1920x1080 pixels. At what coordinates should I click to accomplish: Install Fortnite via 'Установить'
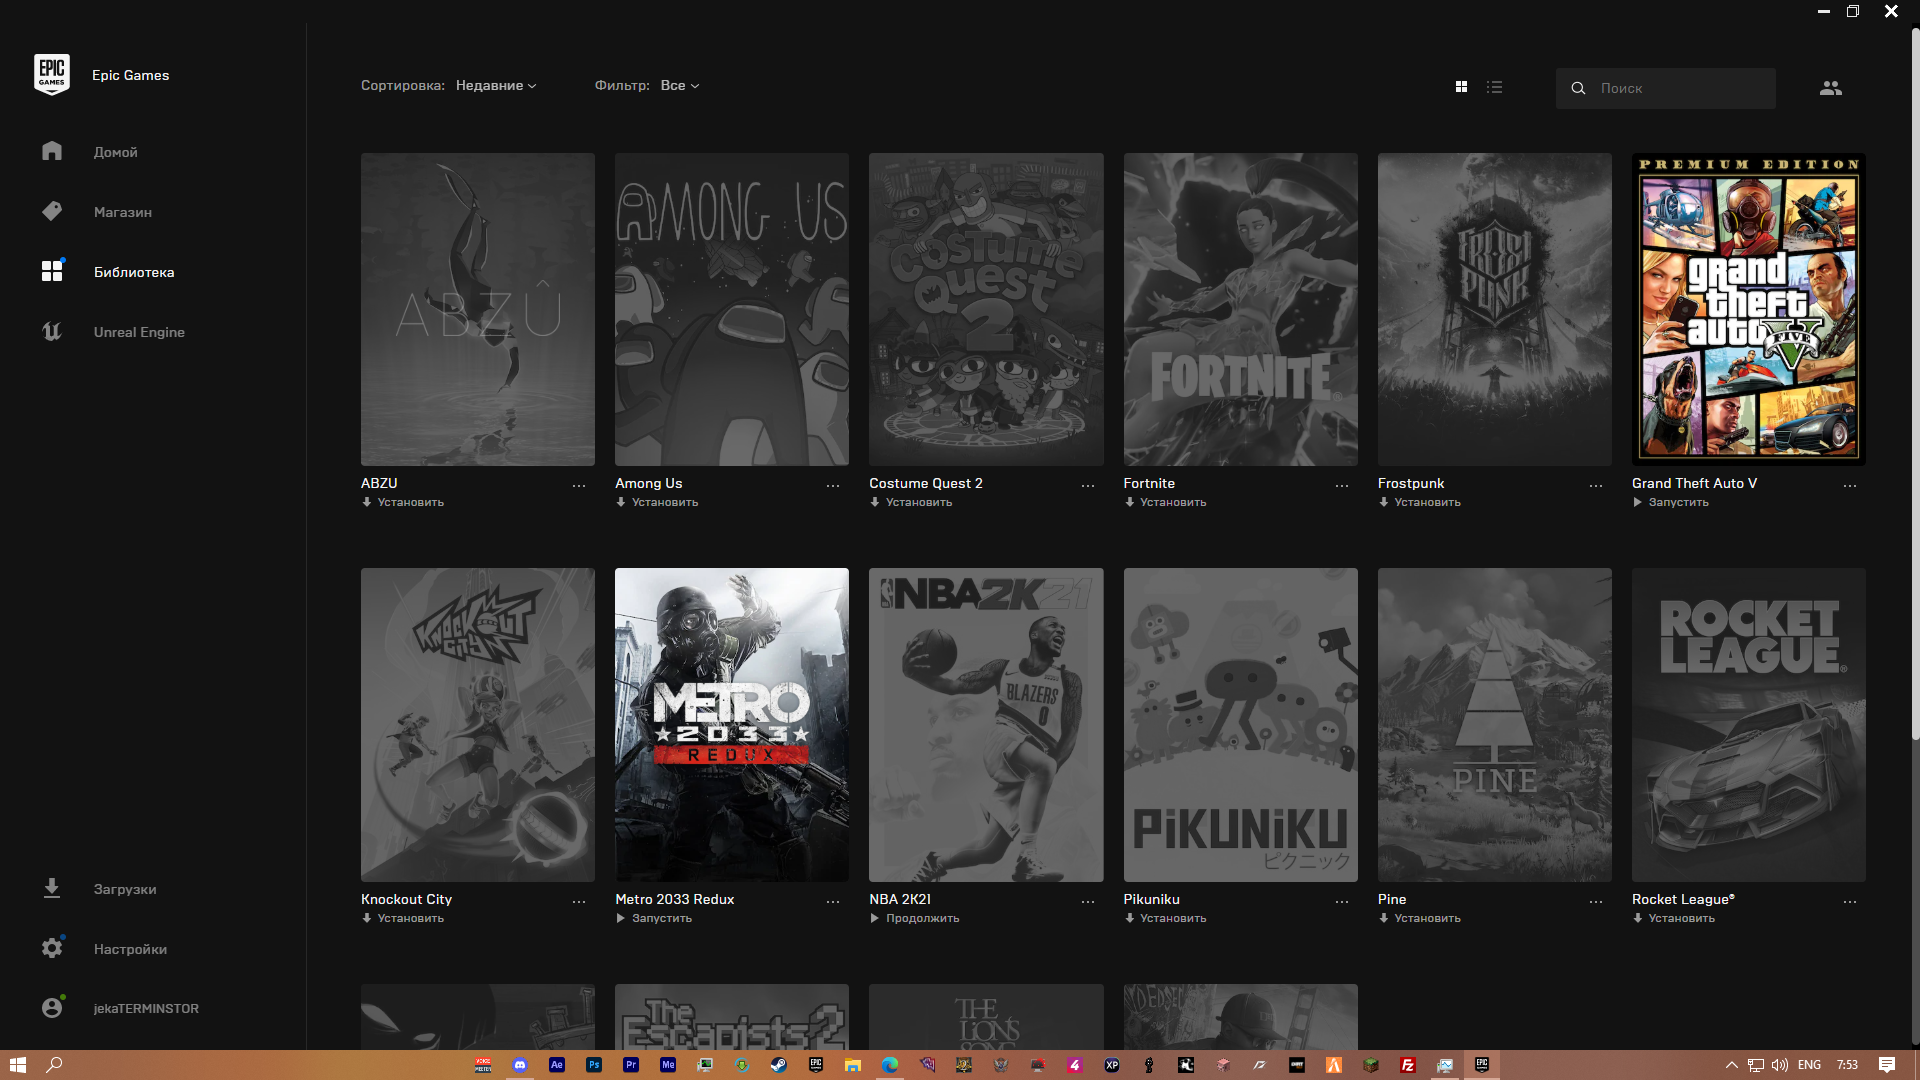coord(1165,503)
